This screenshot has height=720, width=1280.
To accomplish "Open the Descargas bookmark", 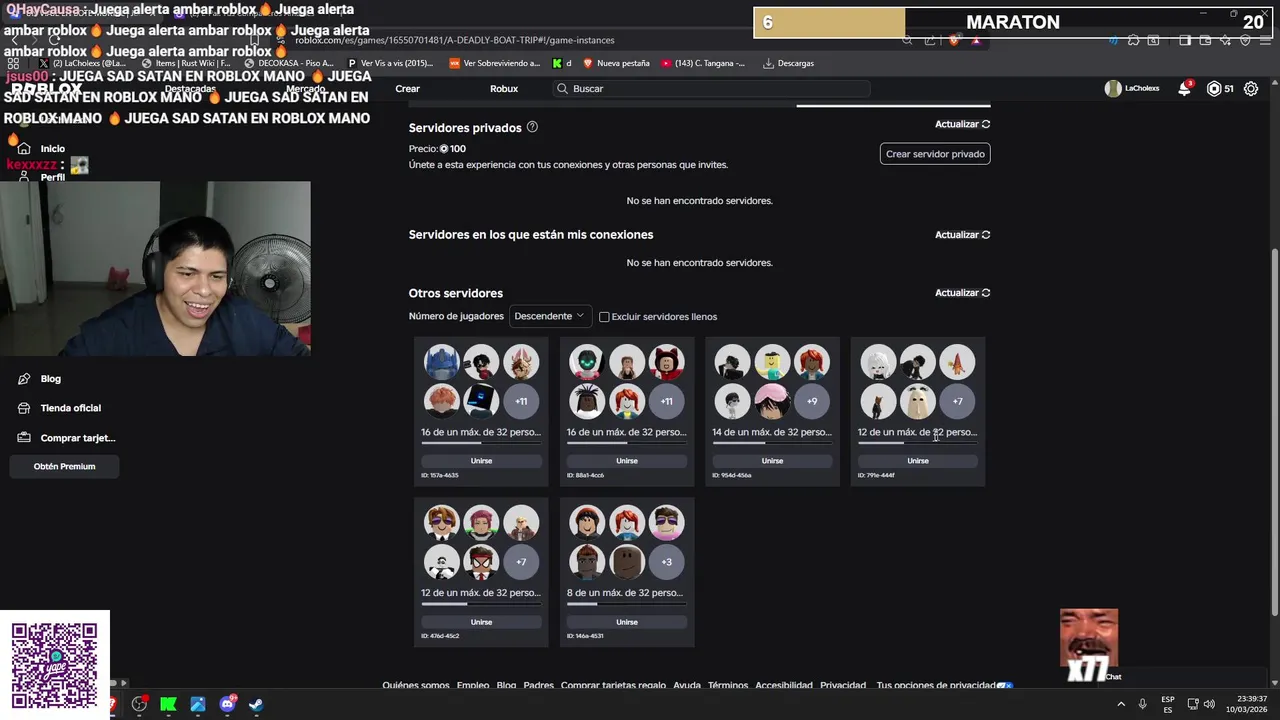I will point(788,63).
